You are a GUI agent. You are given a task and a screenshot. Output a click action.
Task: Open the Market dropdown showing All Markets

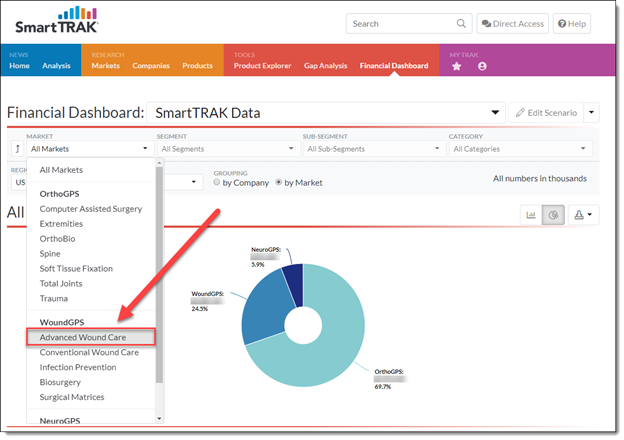[x=90, y=149]
